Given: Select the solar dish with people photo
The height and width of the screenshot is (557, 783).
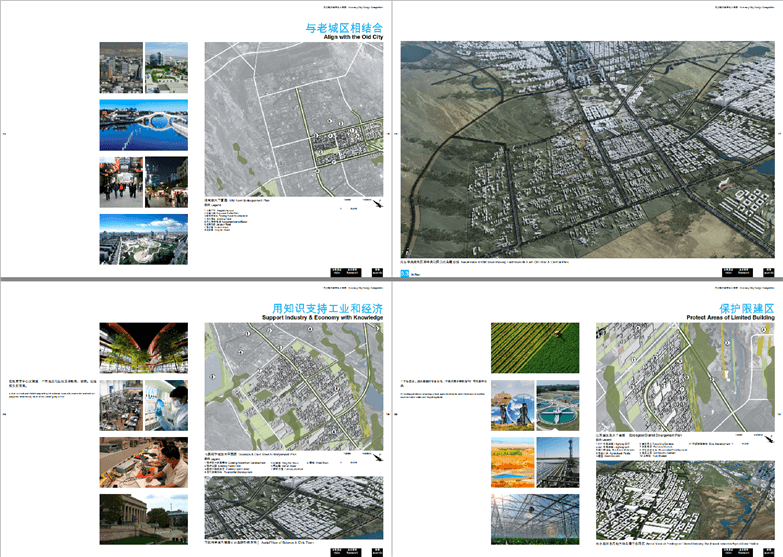Looking at the screenshot, I should coord(513,405).
